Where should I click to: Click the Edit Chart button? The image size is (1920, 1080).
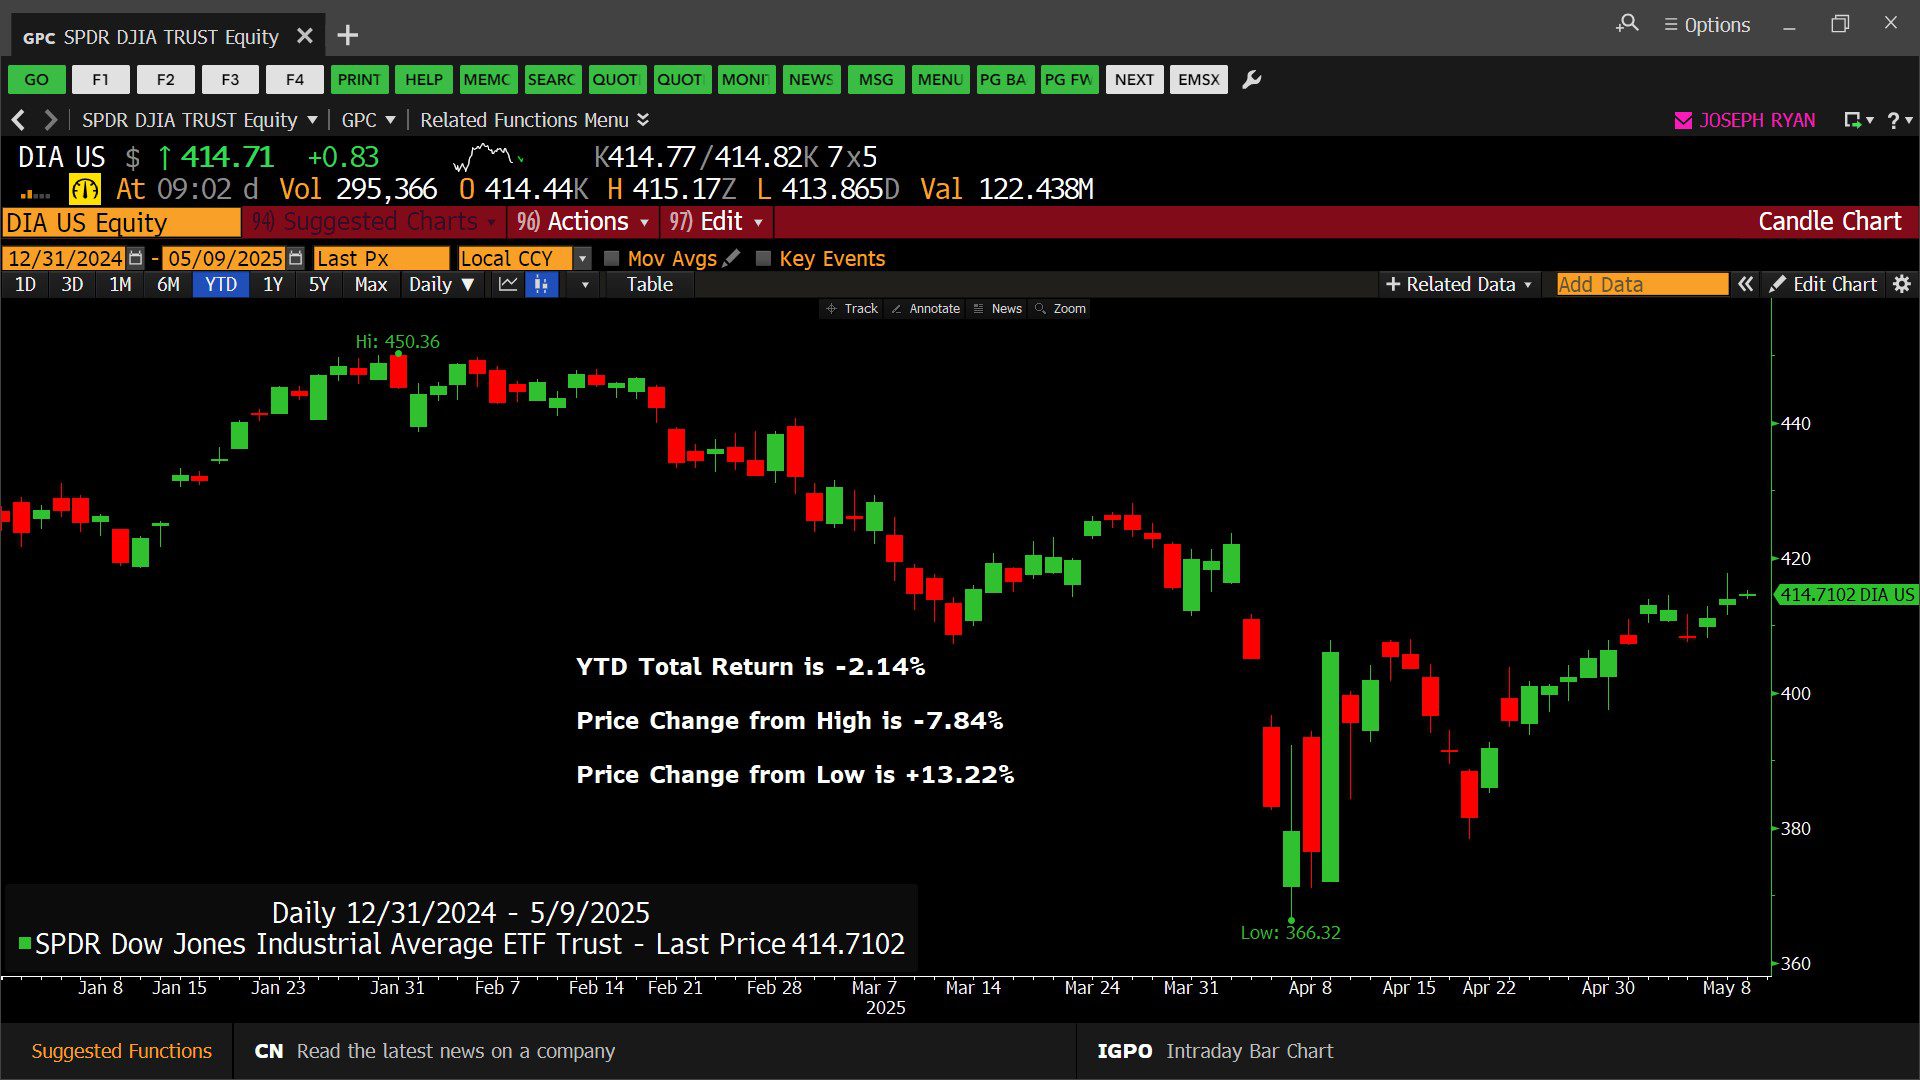click(x=1823, y=285)
